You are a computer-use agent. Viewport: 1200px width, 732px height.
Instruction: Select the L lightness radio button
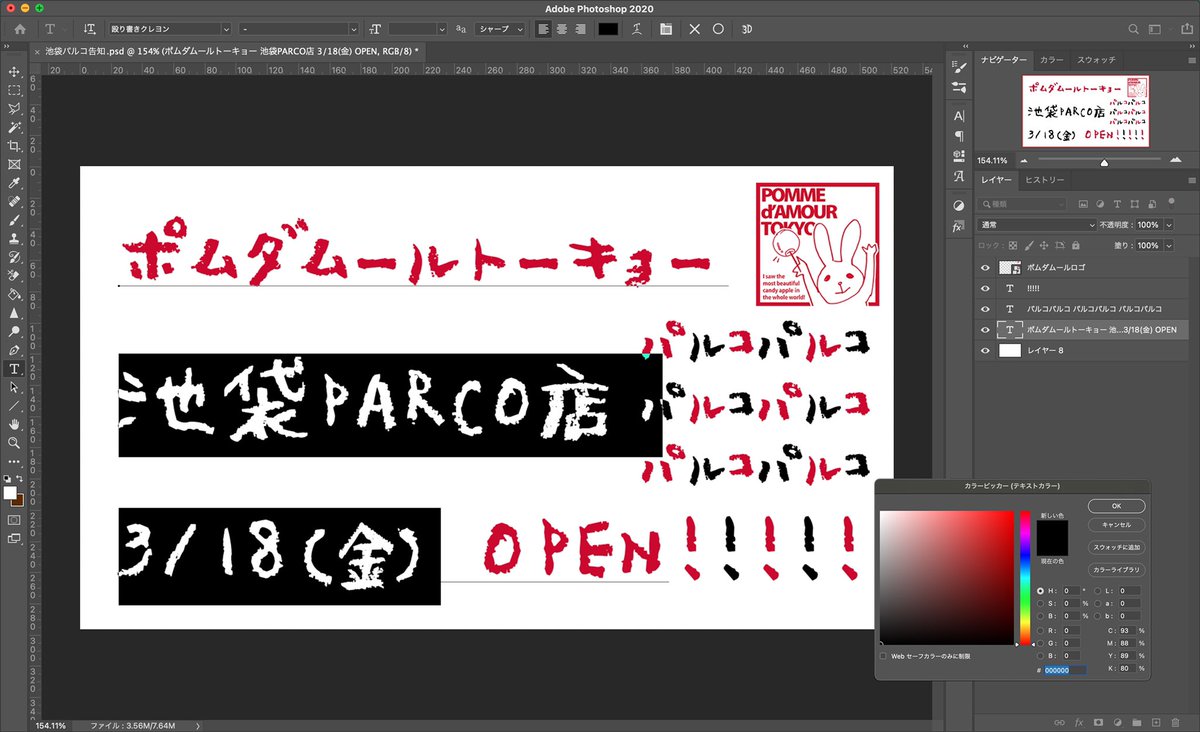1099,591
